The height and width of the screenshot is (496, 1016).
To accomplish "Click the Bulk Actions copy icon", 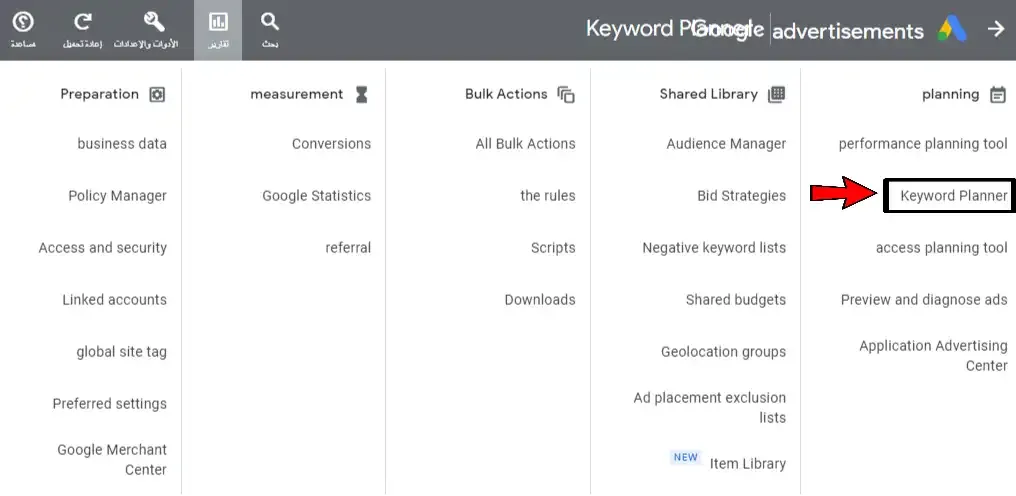I will 566,95.
